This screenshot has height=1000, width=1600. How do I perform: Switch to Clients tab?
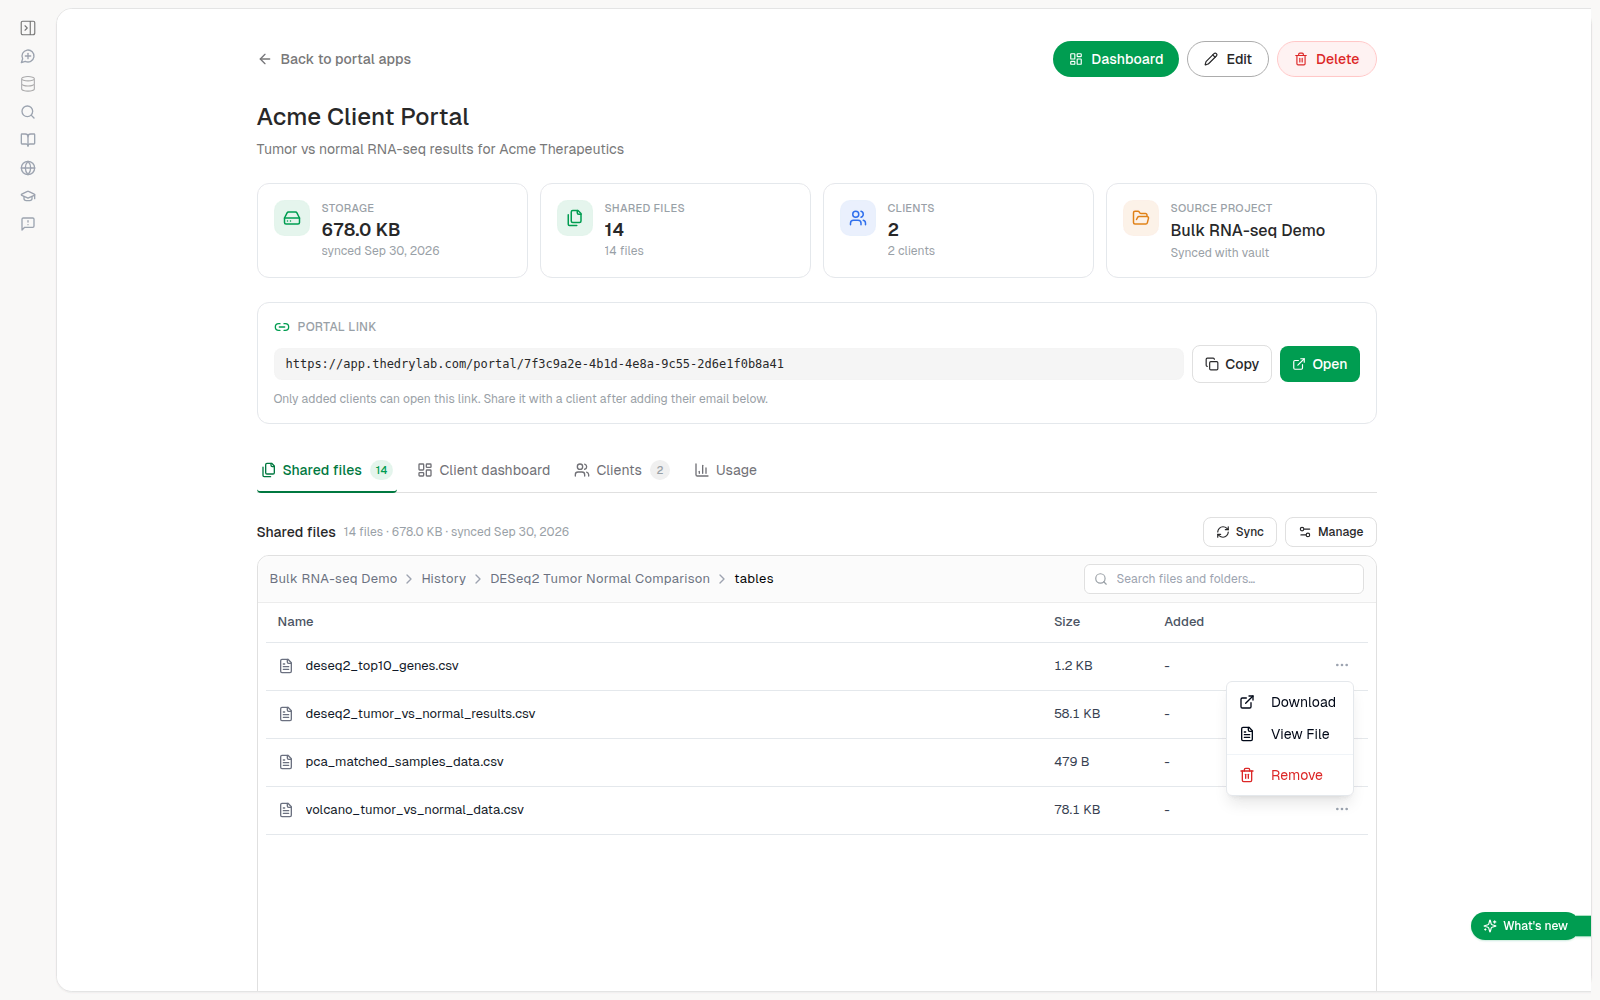[622, 470]
